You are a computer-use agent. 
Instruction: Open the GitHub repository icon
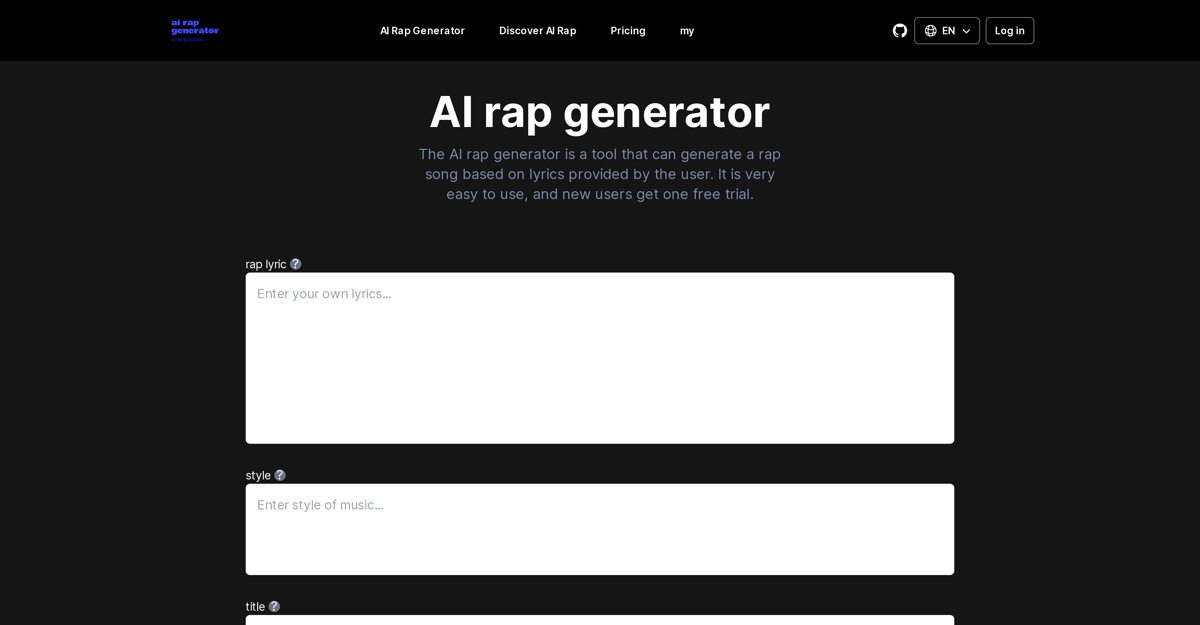900,31
